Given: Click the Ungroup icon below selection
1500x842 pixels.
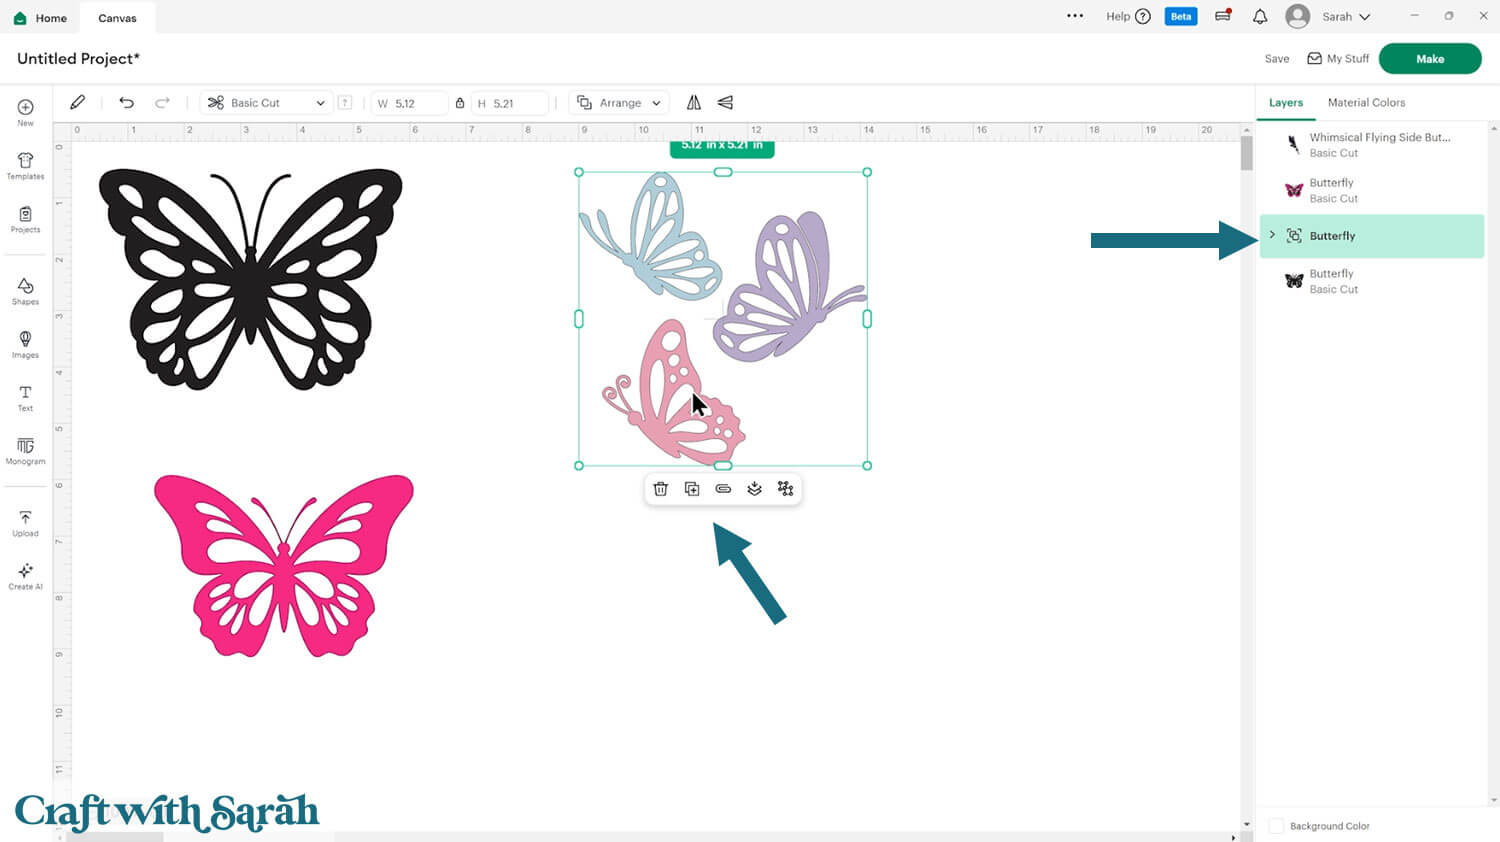Looking at the screenshot, I should click(786, 489).
